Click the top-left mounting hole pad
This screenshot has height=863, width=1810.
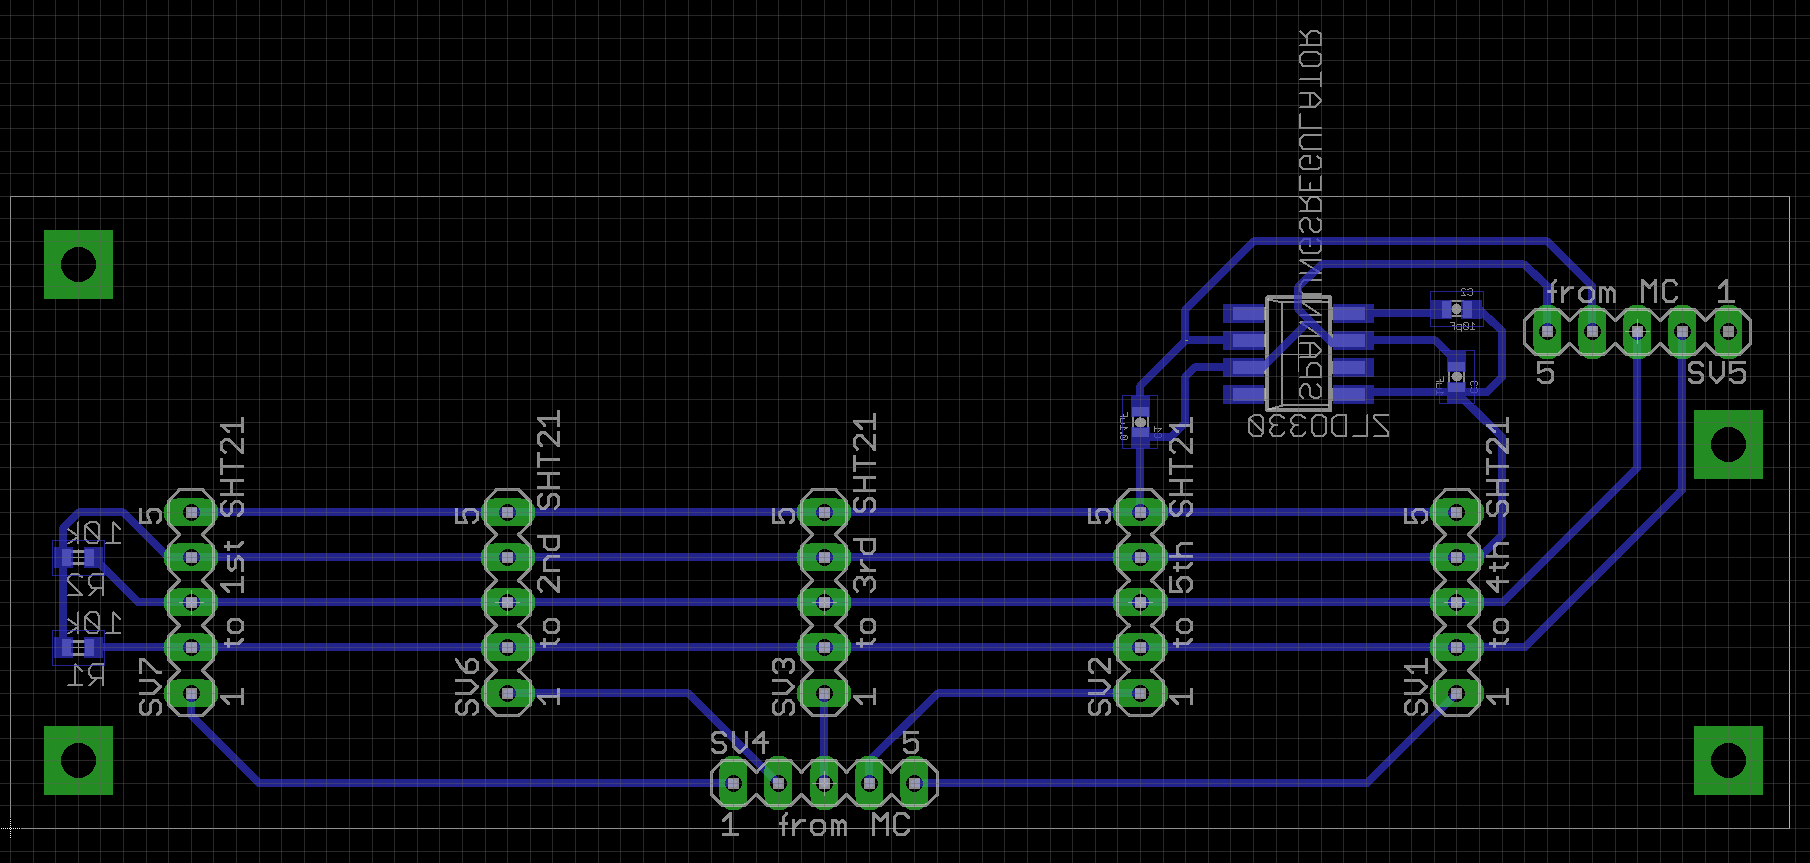[x=78, y=265]
